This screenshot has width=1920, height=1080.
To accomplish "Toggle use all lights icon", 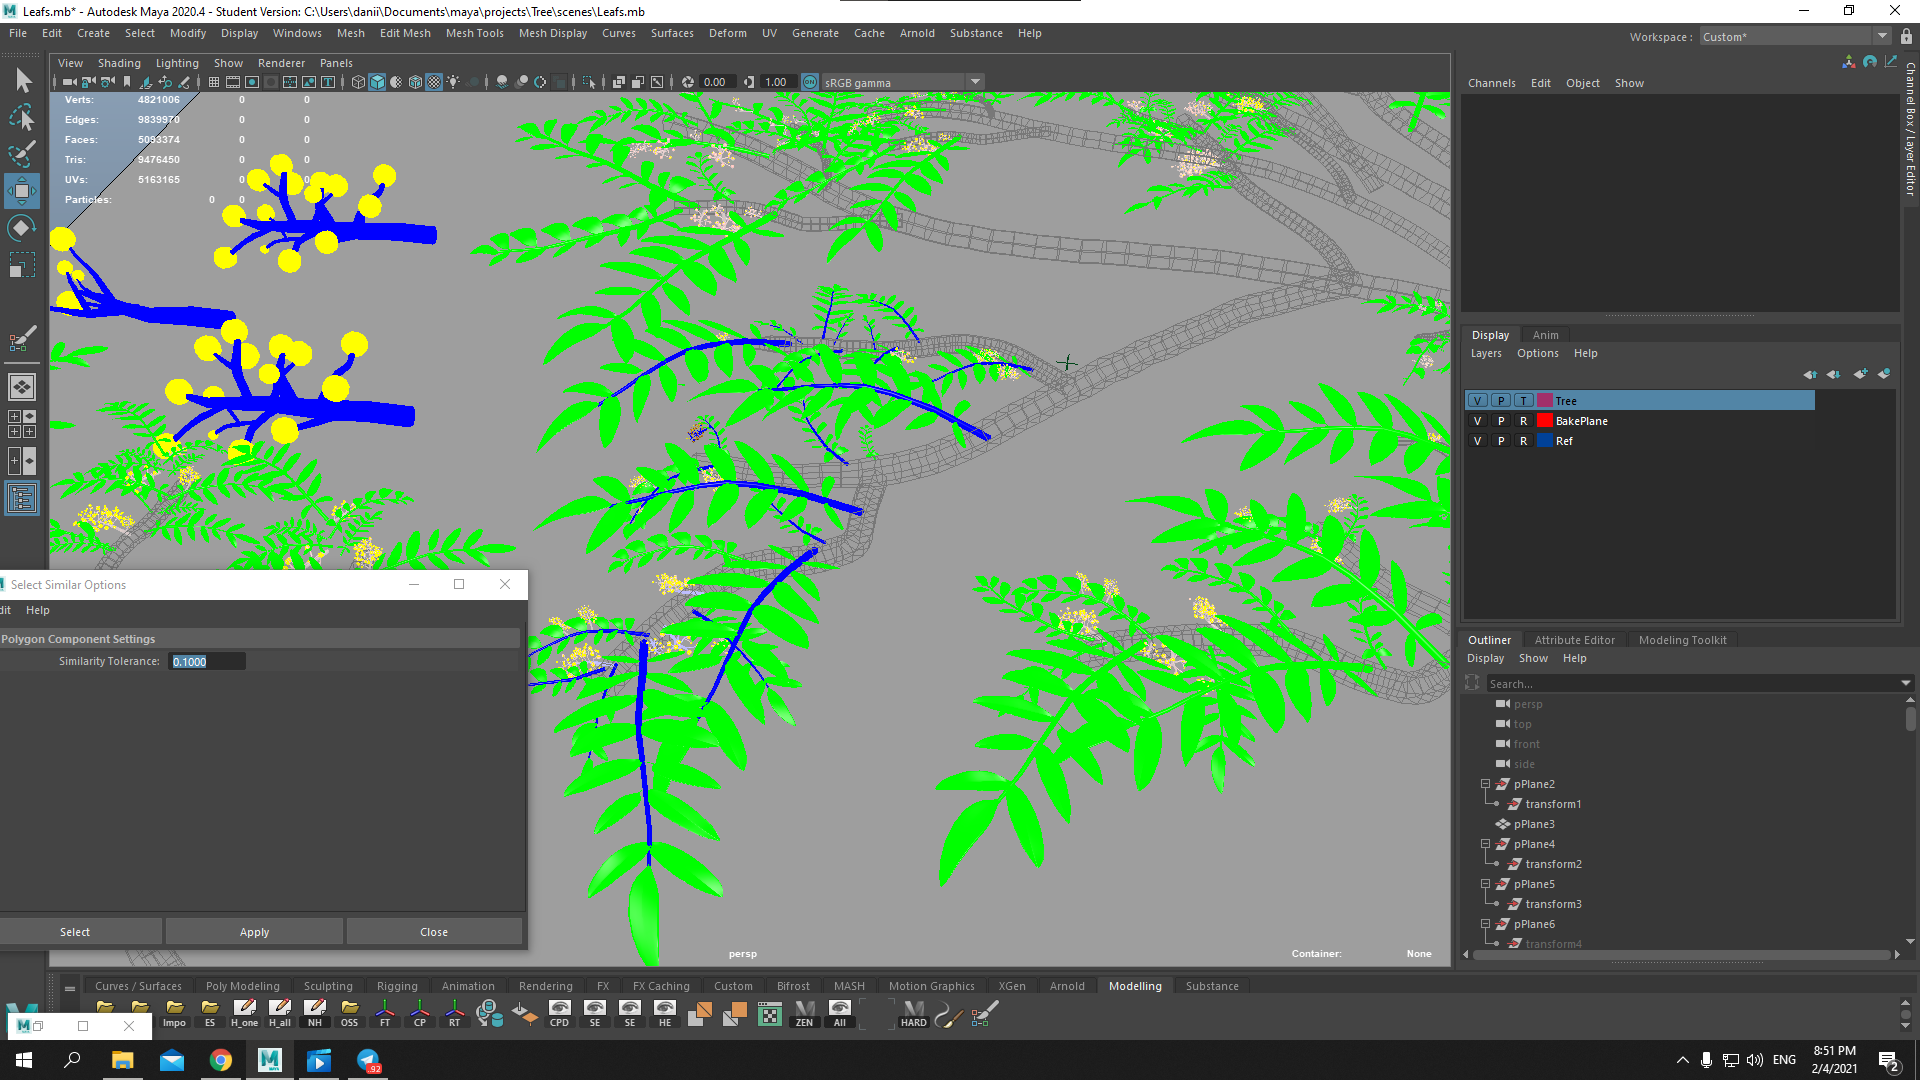I will click(453, 82).
